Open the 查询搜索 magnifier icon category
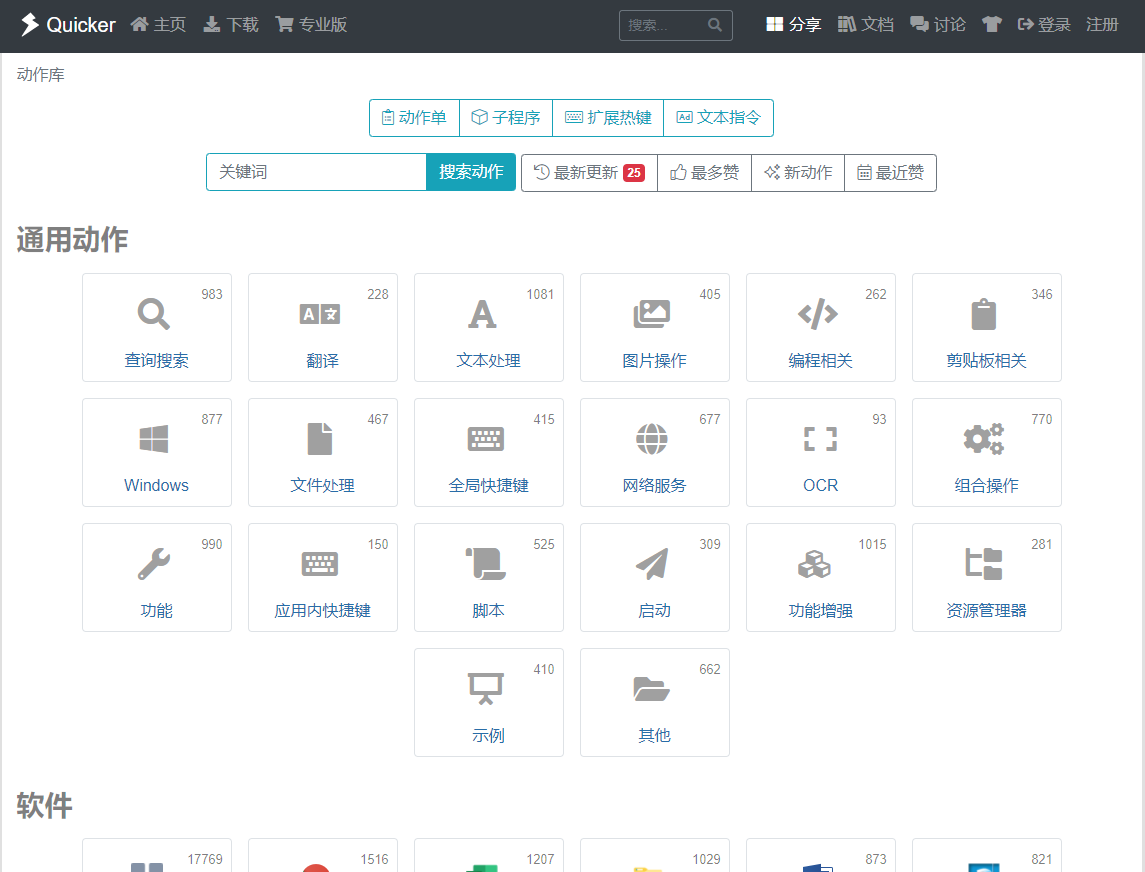This screenshot has height=872, width=1145. 154,315
